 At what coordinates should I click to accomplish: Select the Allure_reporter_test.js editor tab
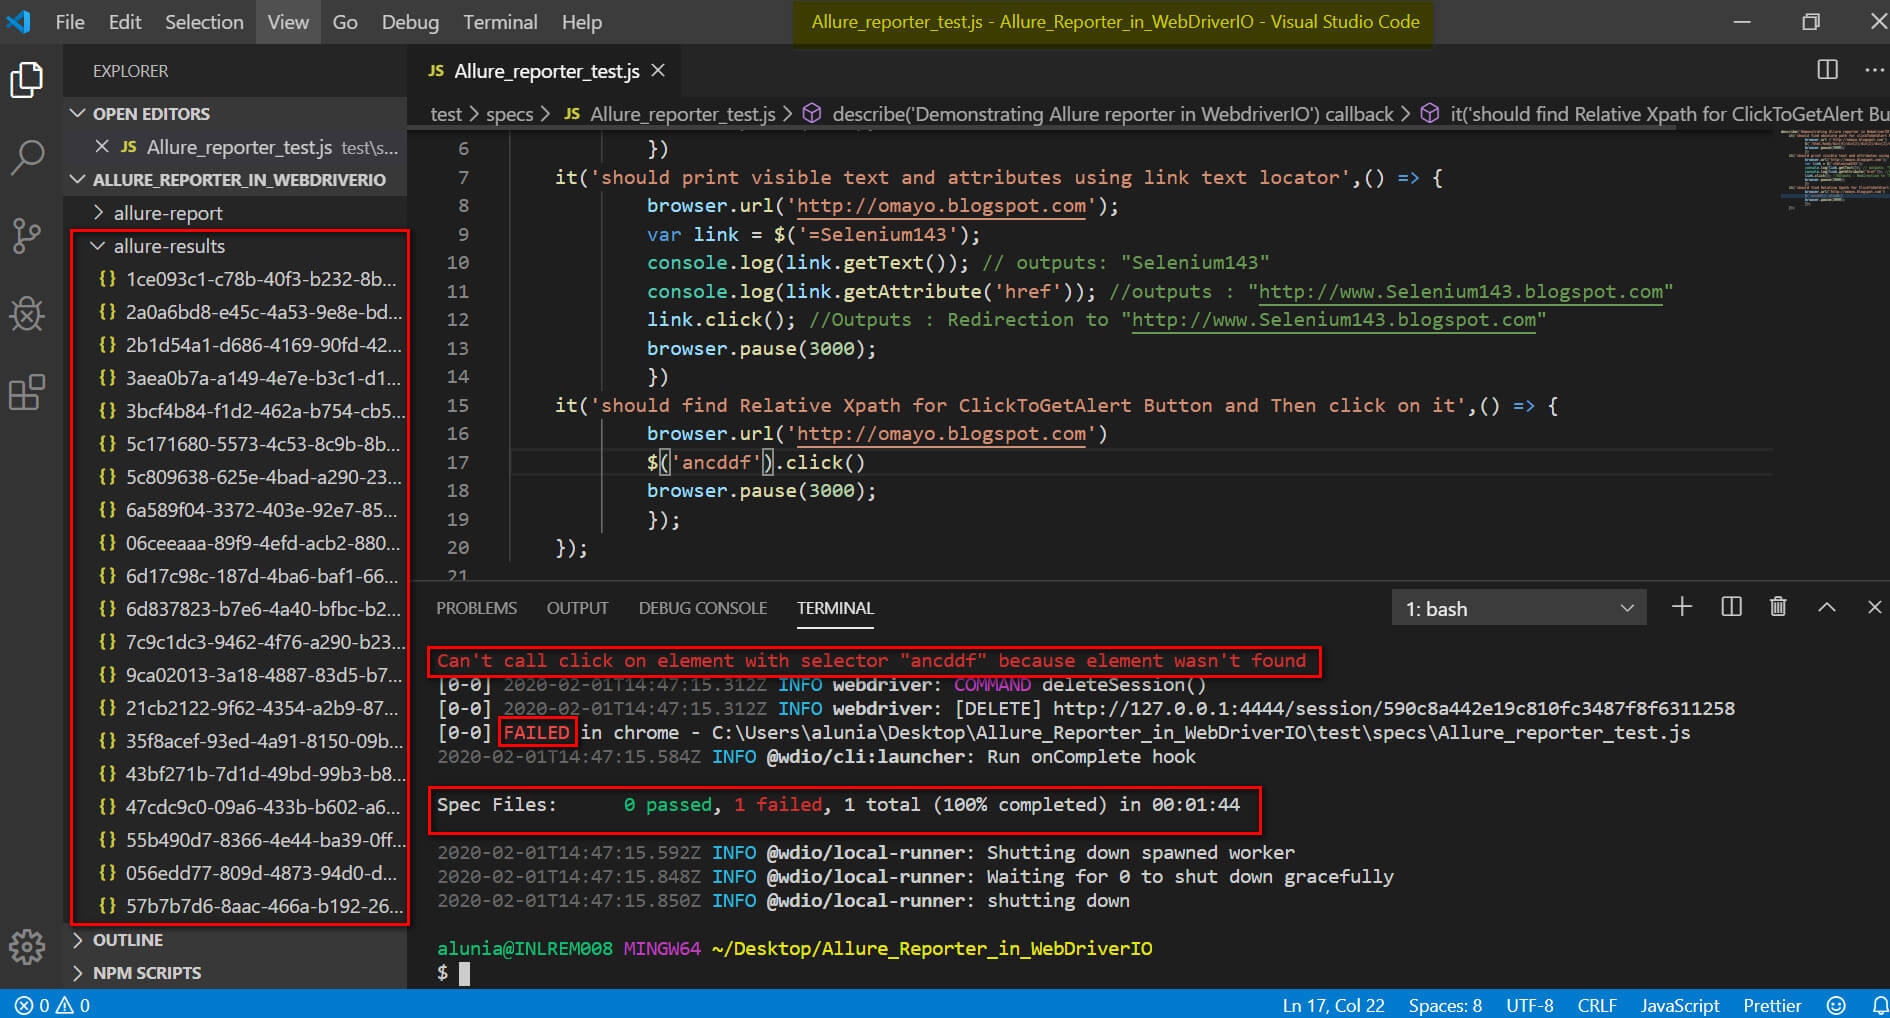coord(546,71)
